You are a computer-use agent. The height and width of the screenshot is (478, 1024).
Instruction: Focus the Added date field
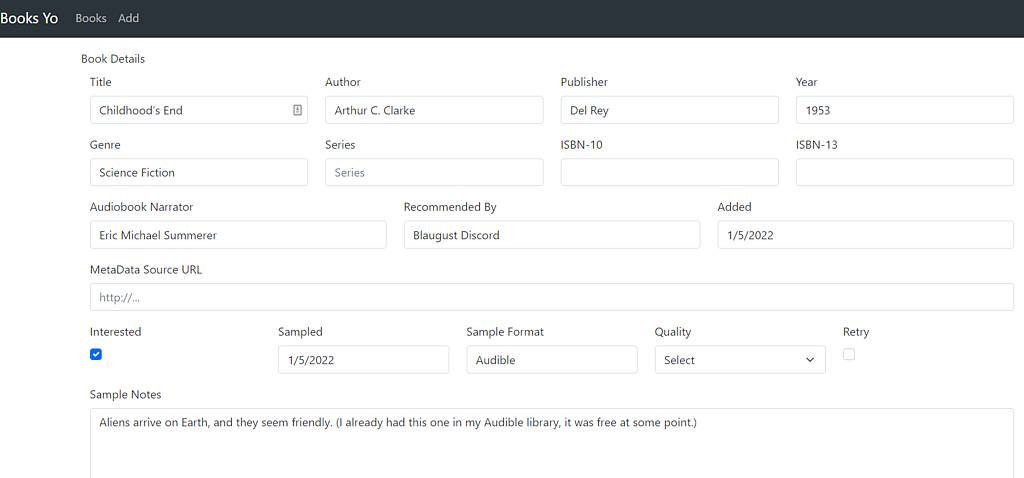click(x=865, y=235)
